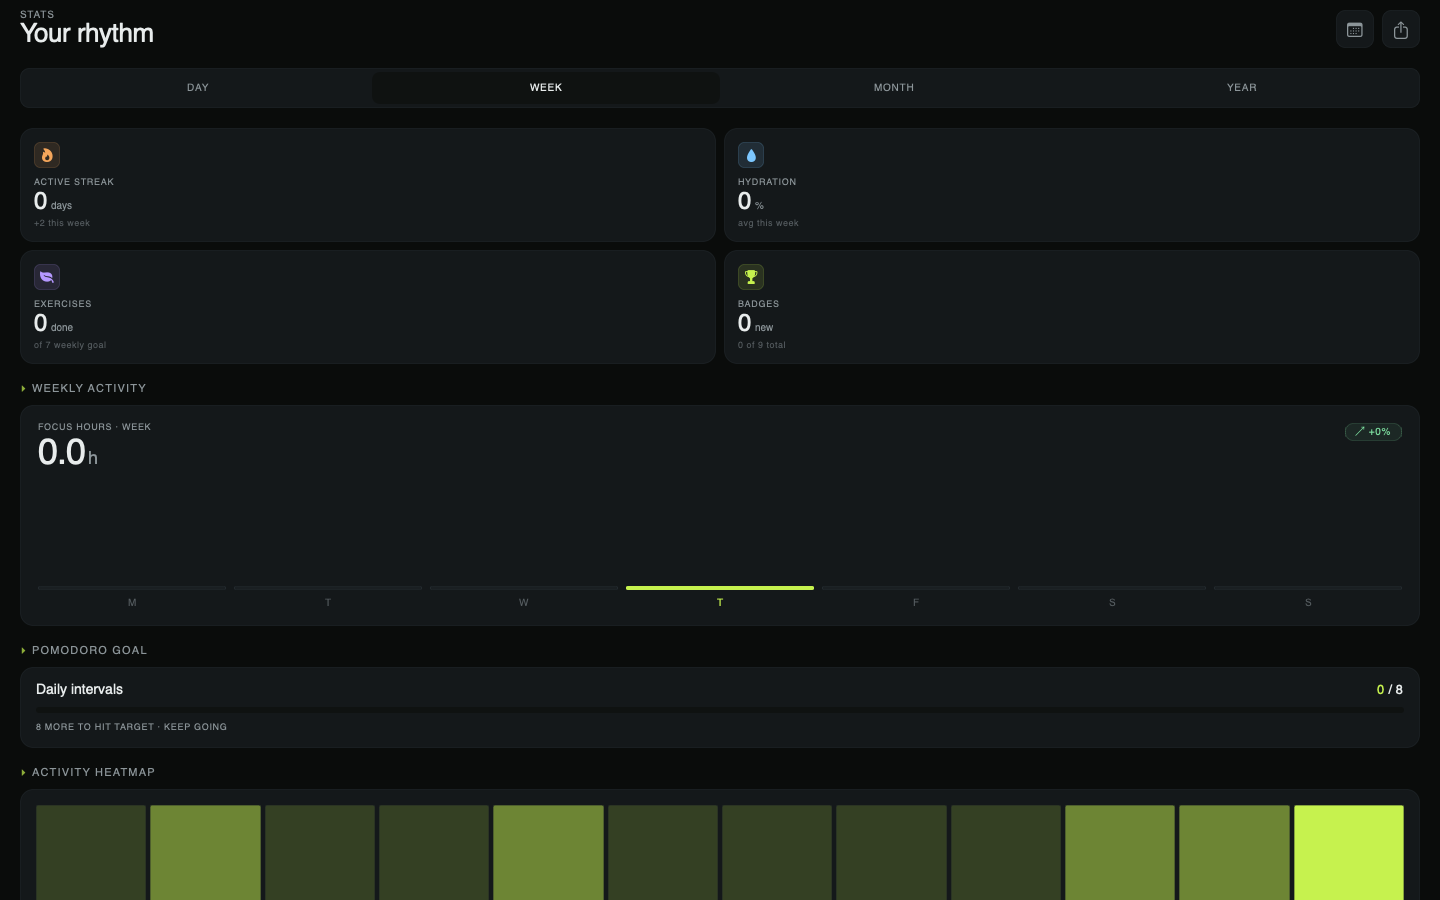
Task: Click the 'Your rhythm' heading
Action: (87, 34)
